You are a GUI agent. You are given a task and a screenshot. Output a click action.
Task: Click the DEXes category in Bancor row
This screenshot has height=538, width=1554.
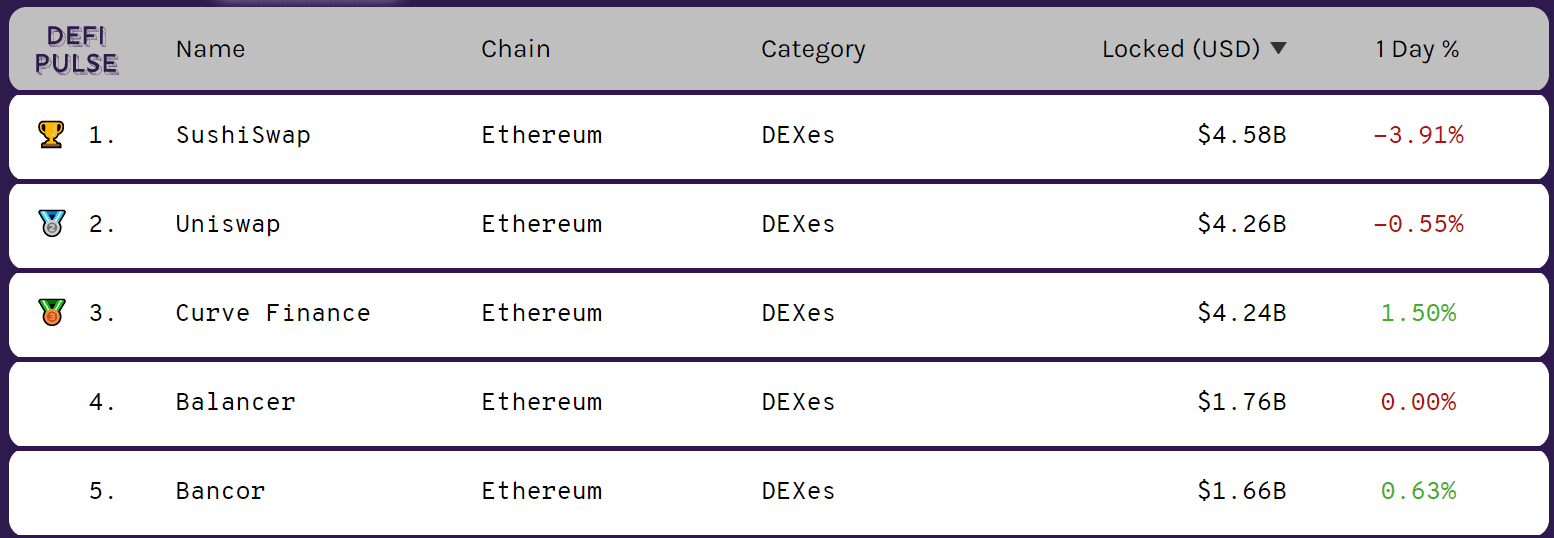pyautogui.click(x=798, y=491)
